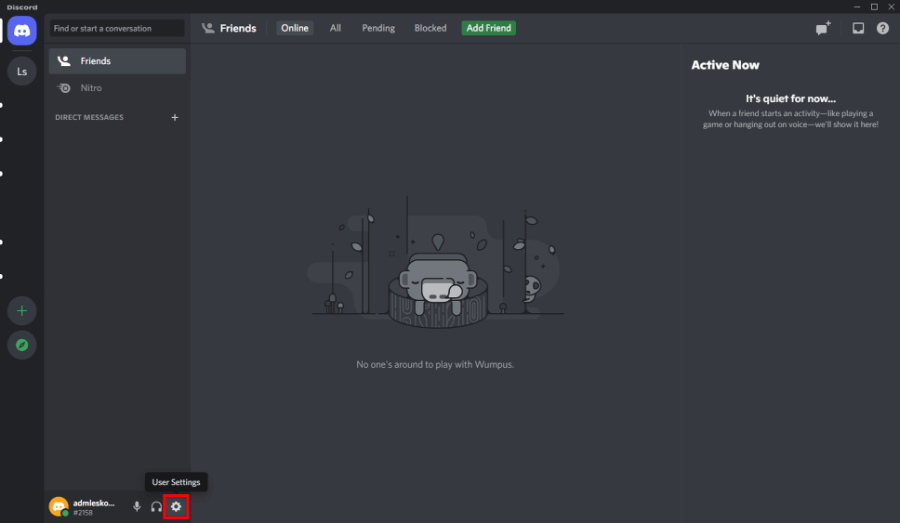Open the Ls server
Screen dimensions: 900x523
(22, 71)
